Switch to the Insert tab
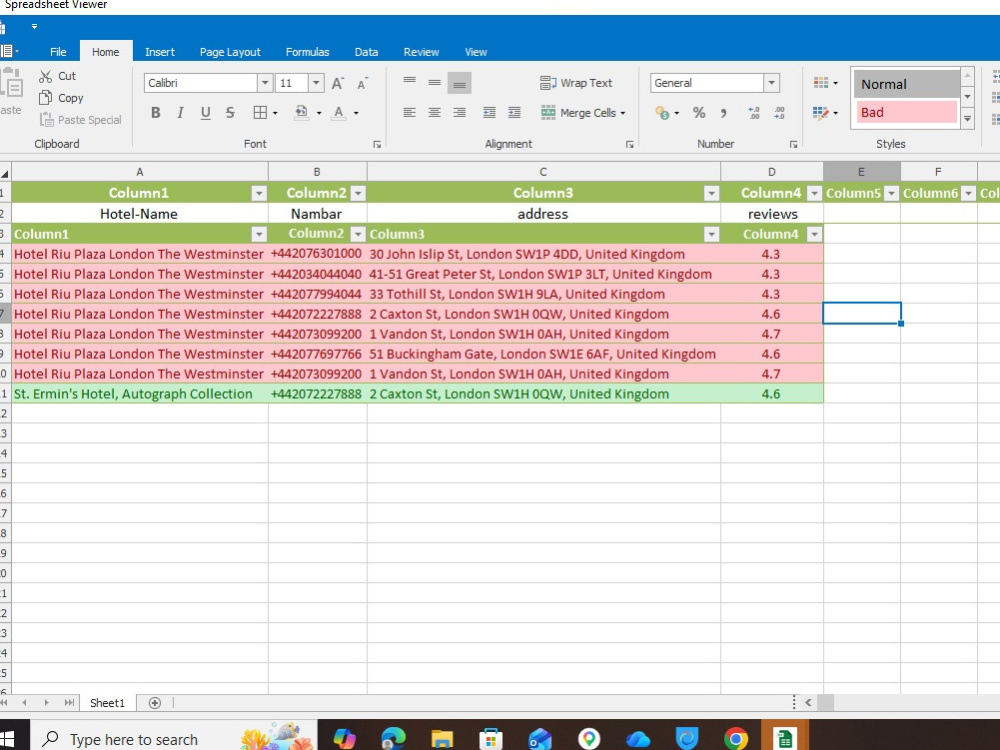The width and height of the screenshot is (1000, 750). [x=159, y=52]
